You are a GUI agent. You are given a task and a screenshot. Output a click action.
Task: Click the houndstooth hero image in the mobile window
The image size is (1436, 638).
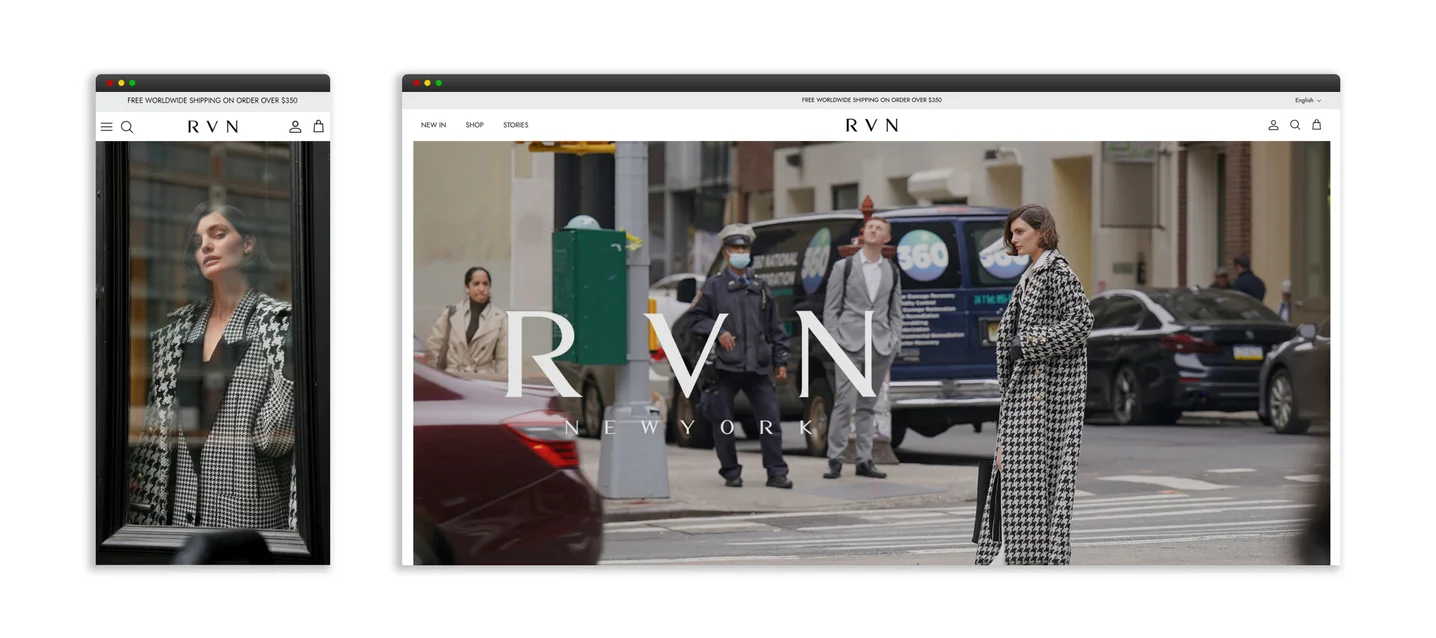click(213, 353)
